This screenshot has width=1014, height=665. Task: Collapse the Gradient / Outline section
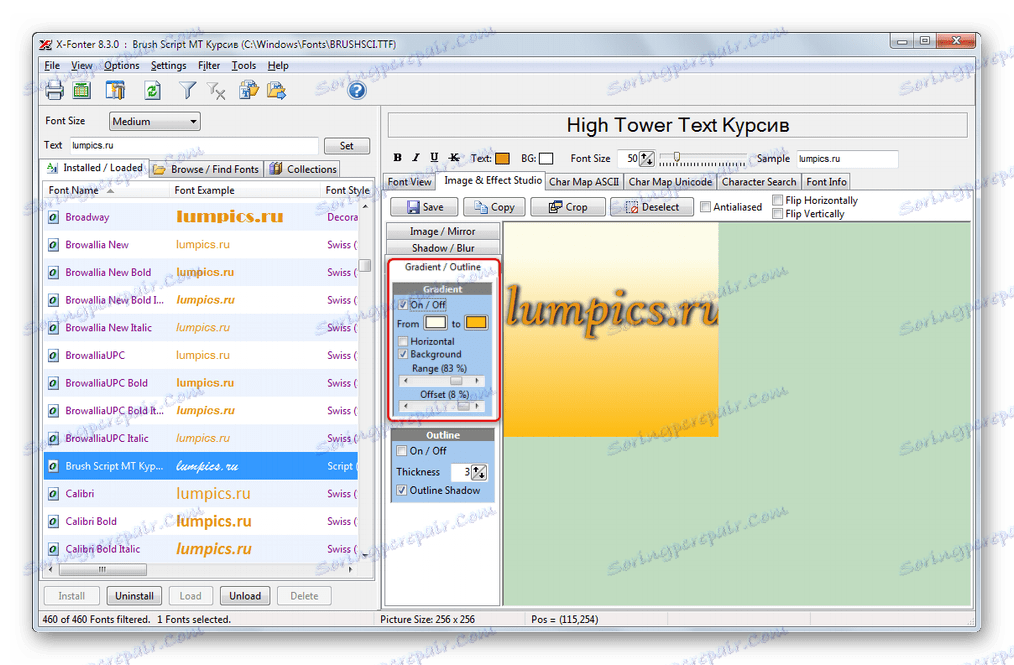(x=442, y=267)
